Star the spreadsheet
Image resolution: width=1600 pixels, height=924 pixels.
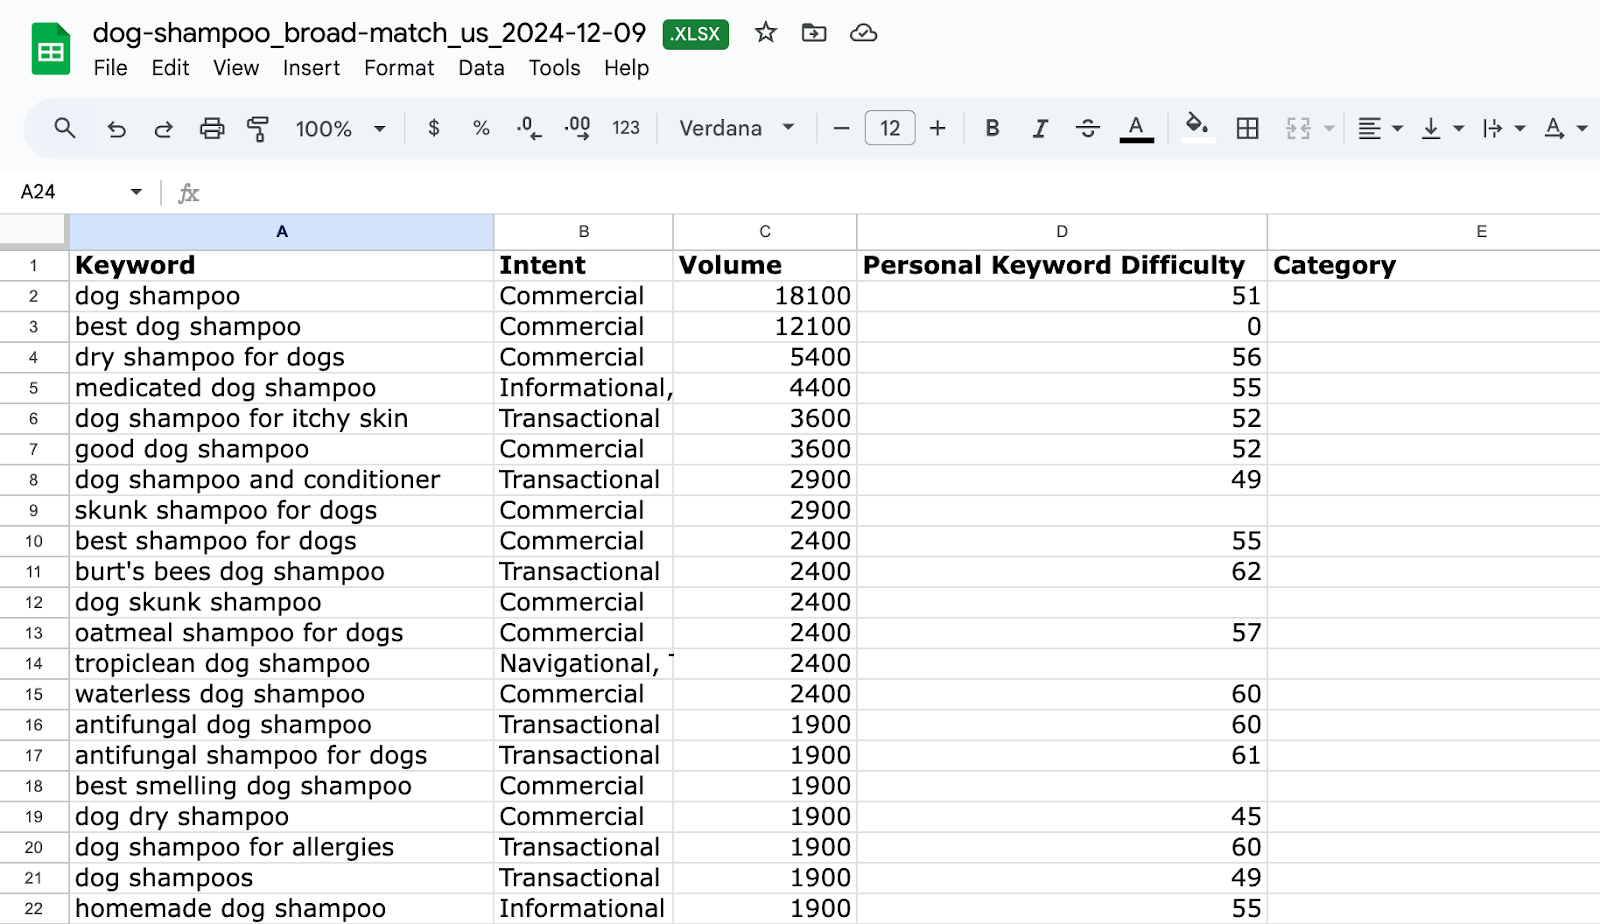click(x=765, y=33)
